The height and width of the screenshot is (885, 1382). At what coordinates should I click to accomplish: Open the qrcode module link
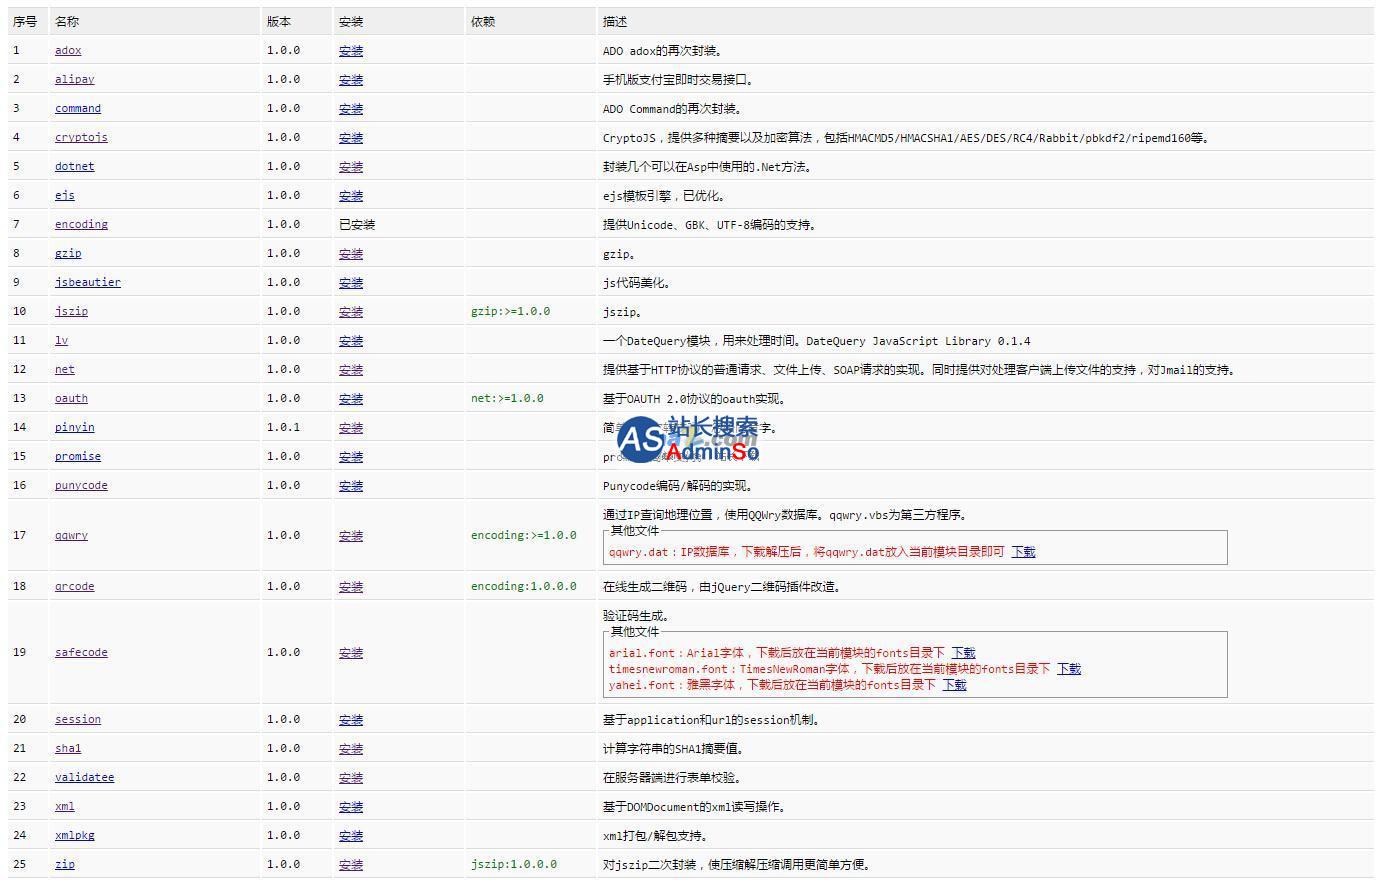click(x=75, y=586)
